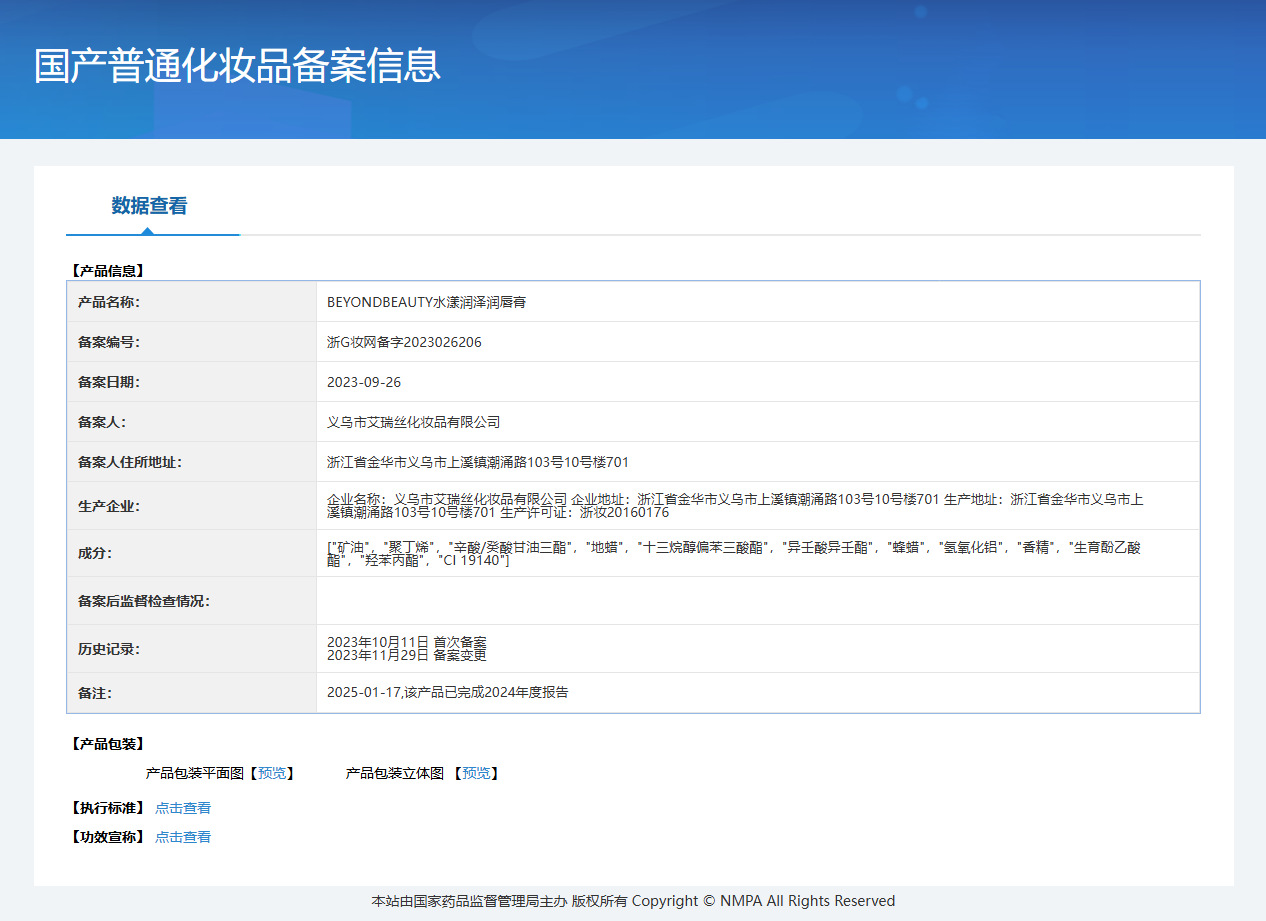Click the 历史记录 row label

[x=109, y=649]
